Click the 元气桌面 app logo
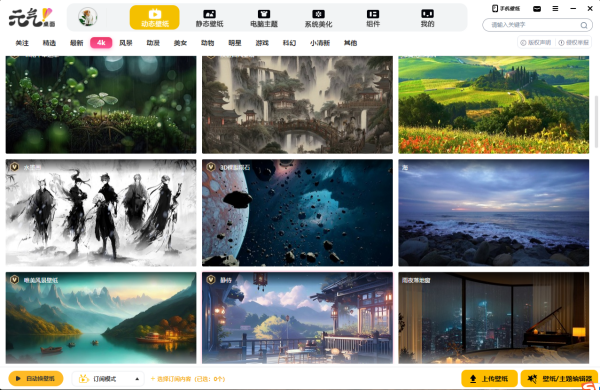 click(x=32, y=18)
